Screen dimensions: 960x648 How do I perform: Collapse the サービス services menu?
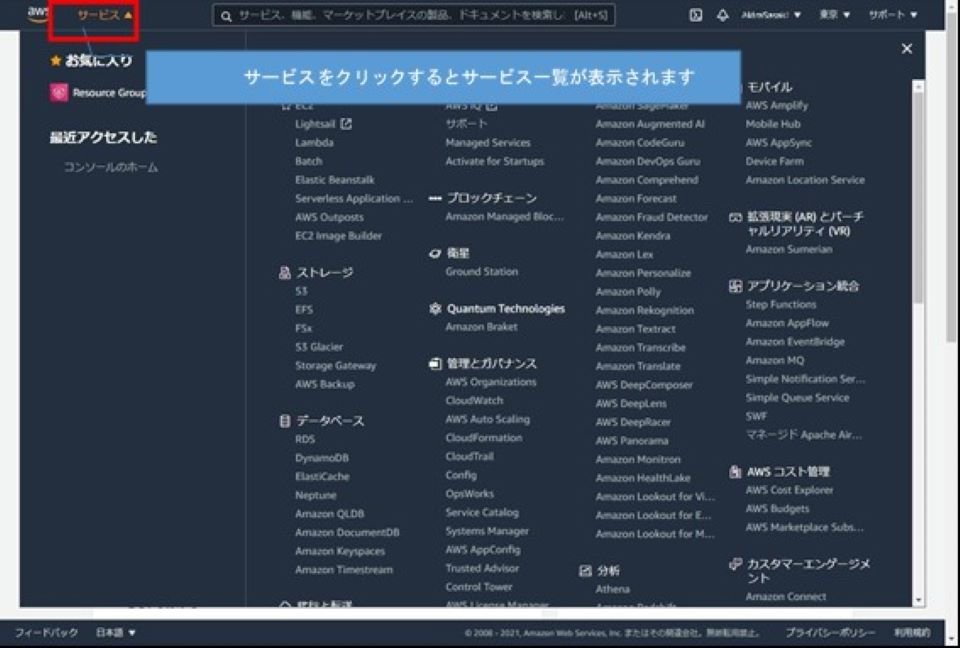click(x=105, y=15)
